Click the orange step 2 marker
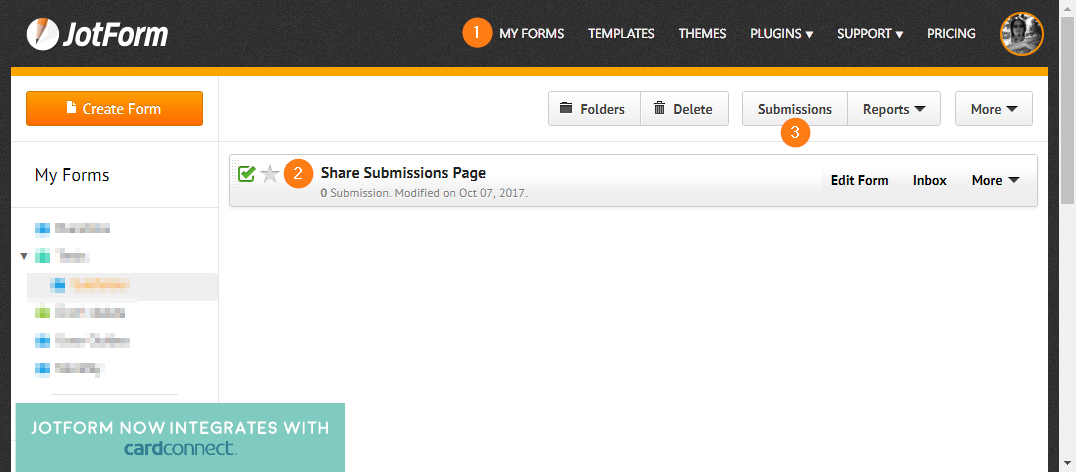The image size is (1076, 472). pyautogui.click(x=298, y=174)
